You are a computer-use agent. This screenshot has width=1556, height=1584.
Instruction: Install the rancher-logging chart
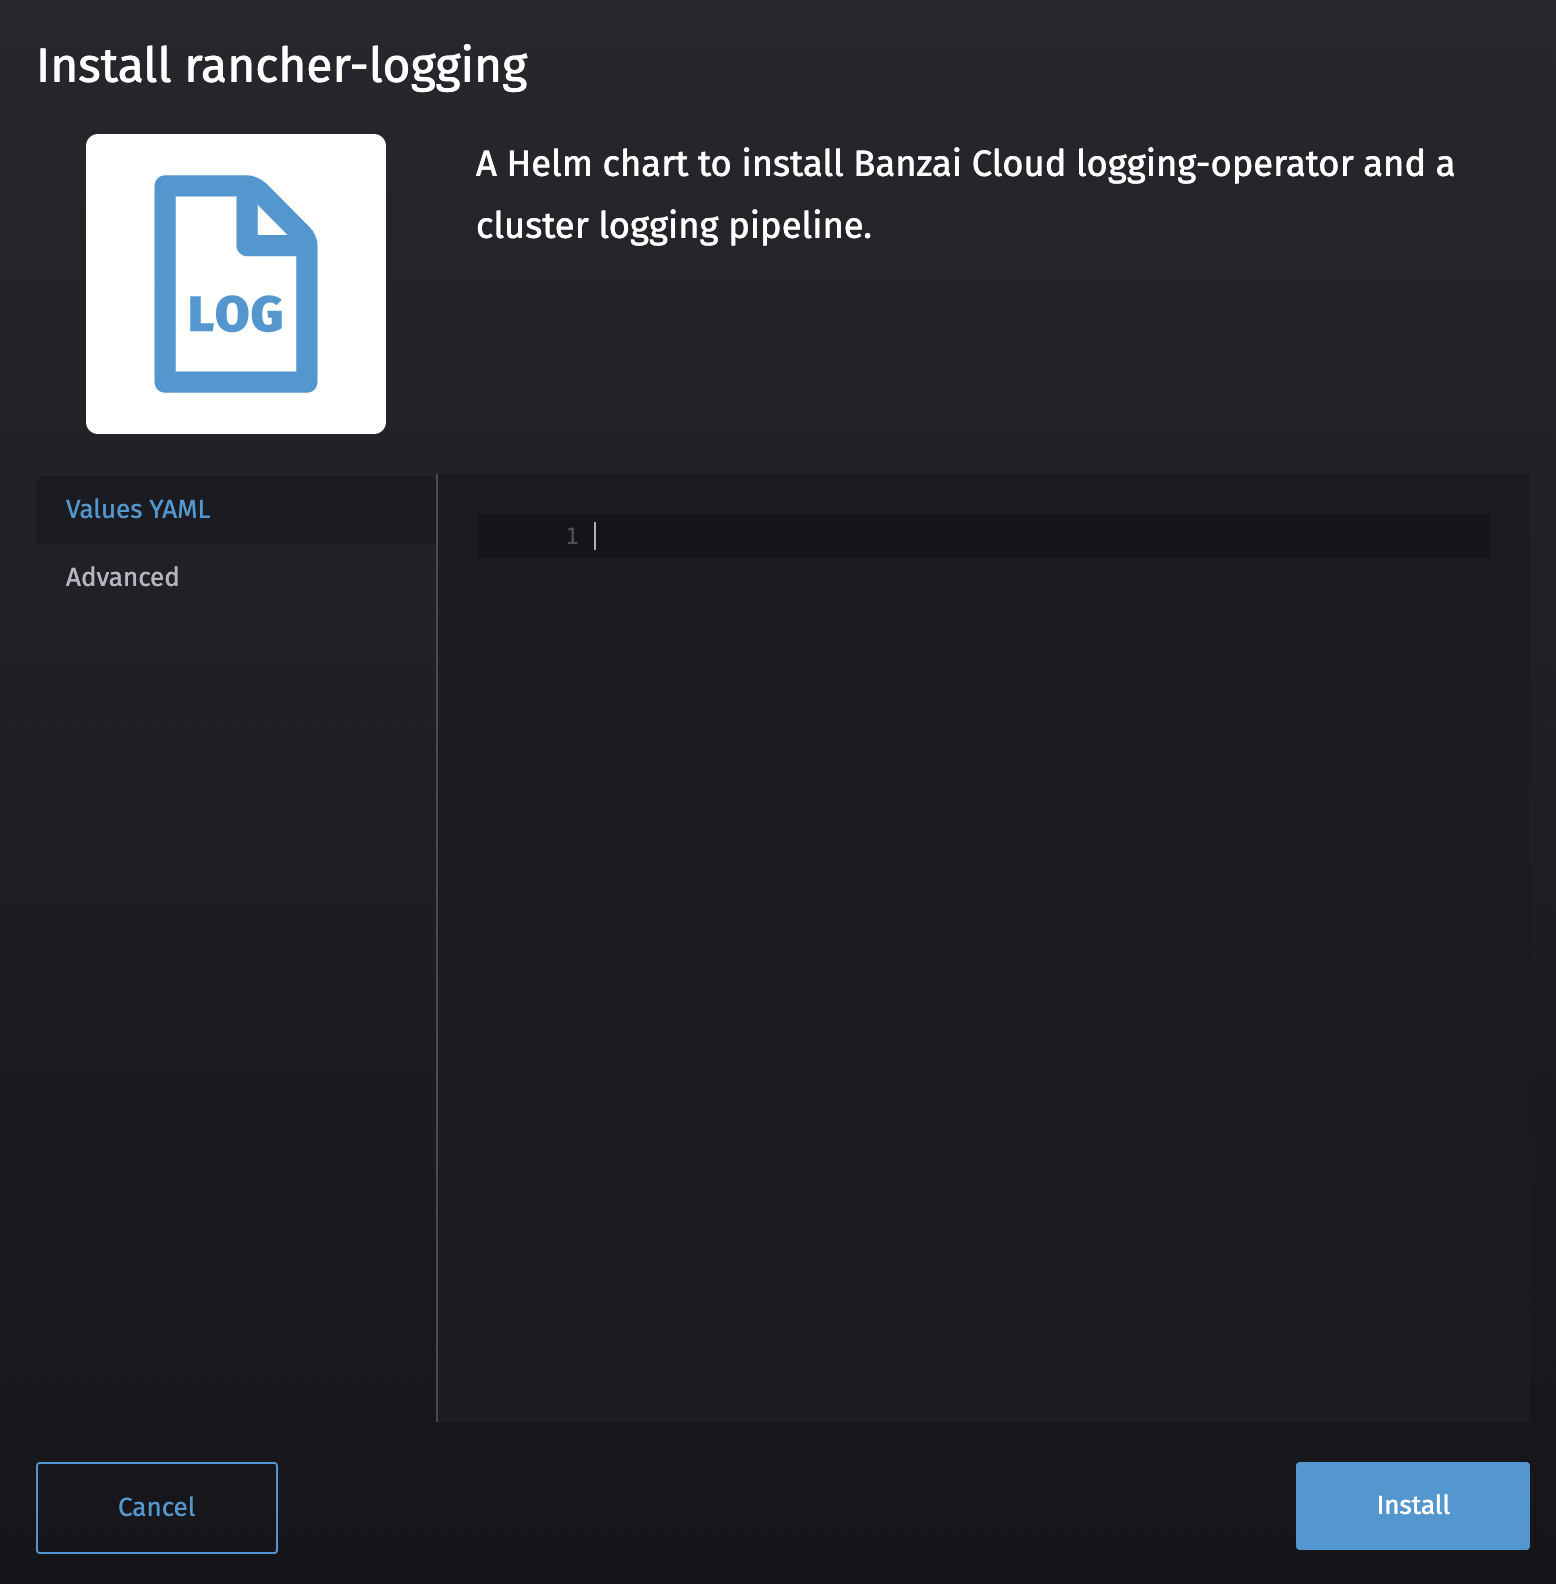(1413, 1506)
